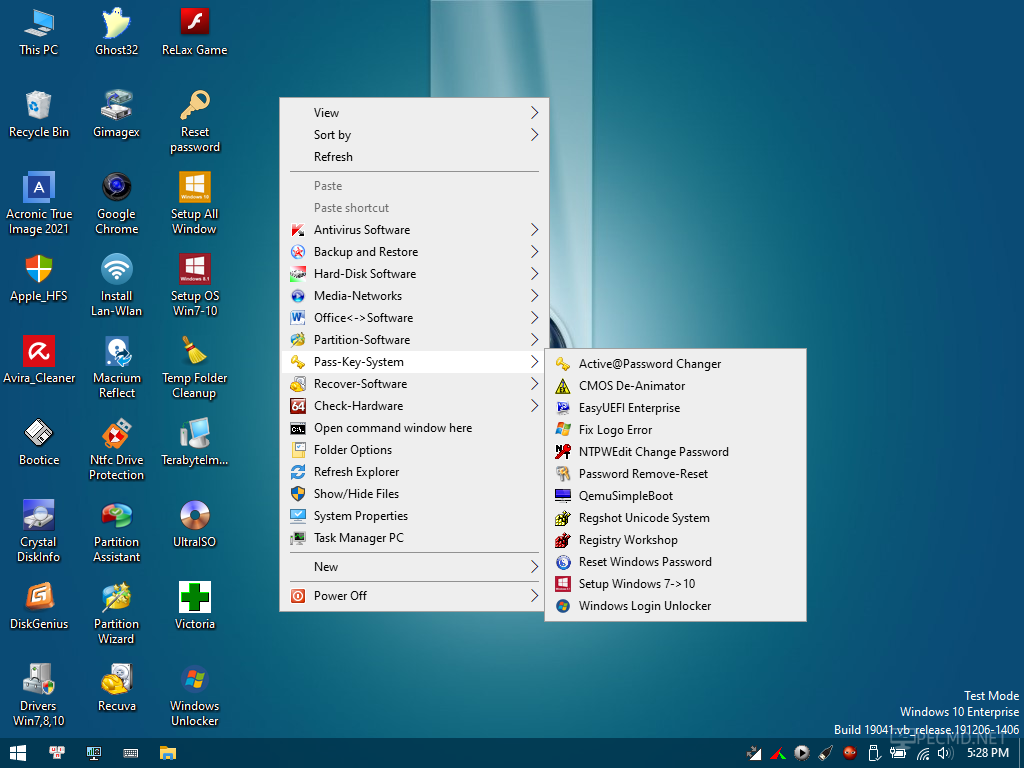
Task: Expand the Power Off submenu arrow
Action: click(534, 596)
